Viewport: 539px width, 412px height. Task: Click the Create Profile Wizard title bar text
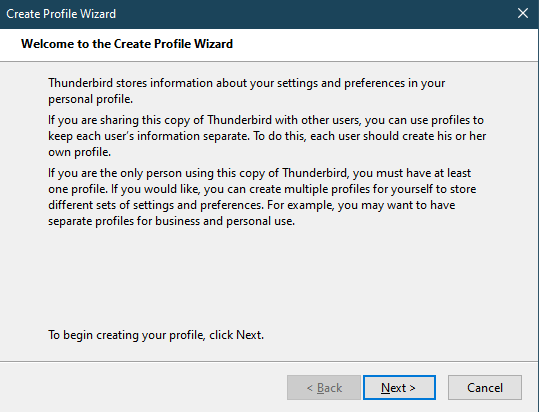click(61, 14)
